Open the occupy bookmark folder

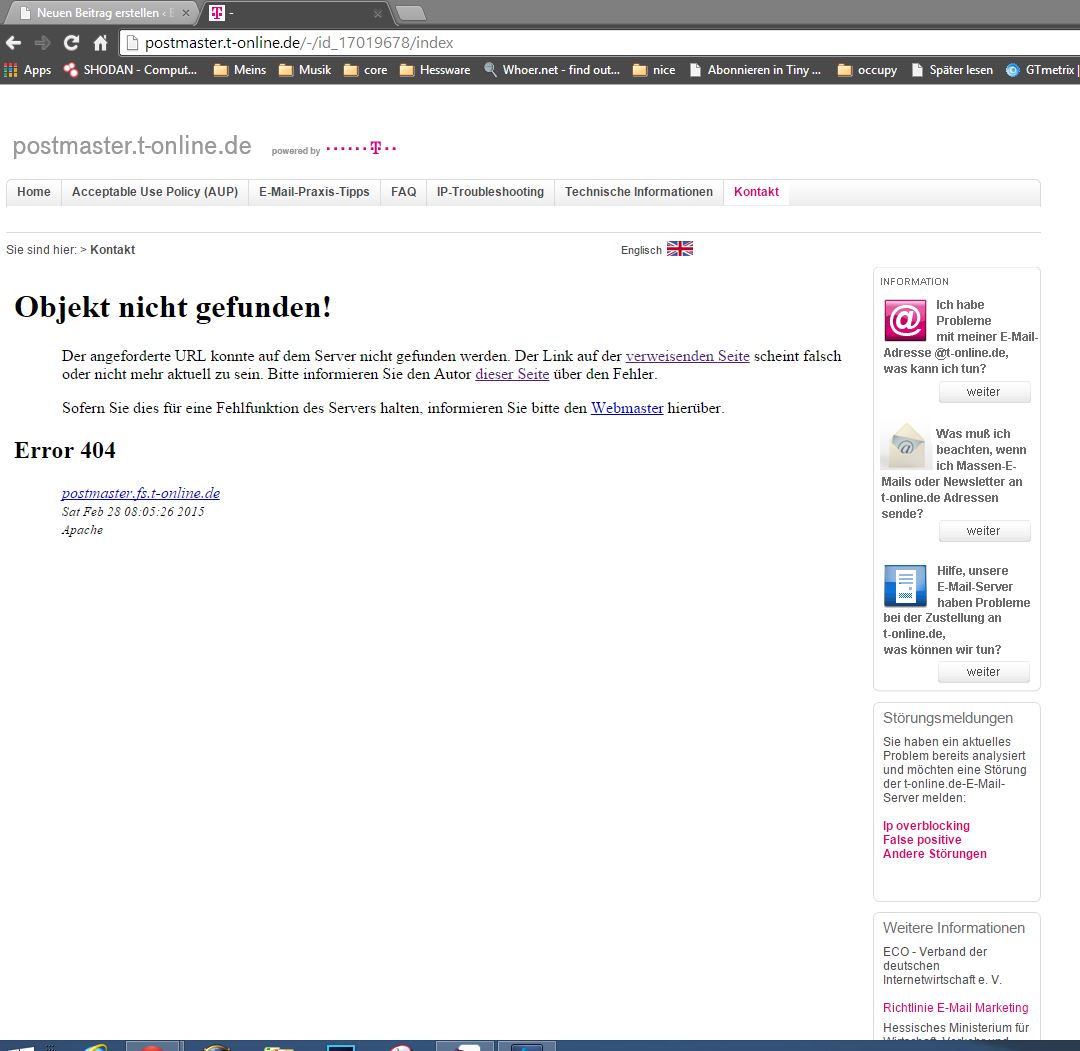click(x=867, y=70)
